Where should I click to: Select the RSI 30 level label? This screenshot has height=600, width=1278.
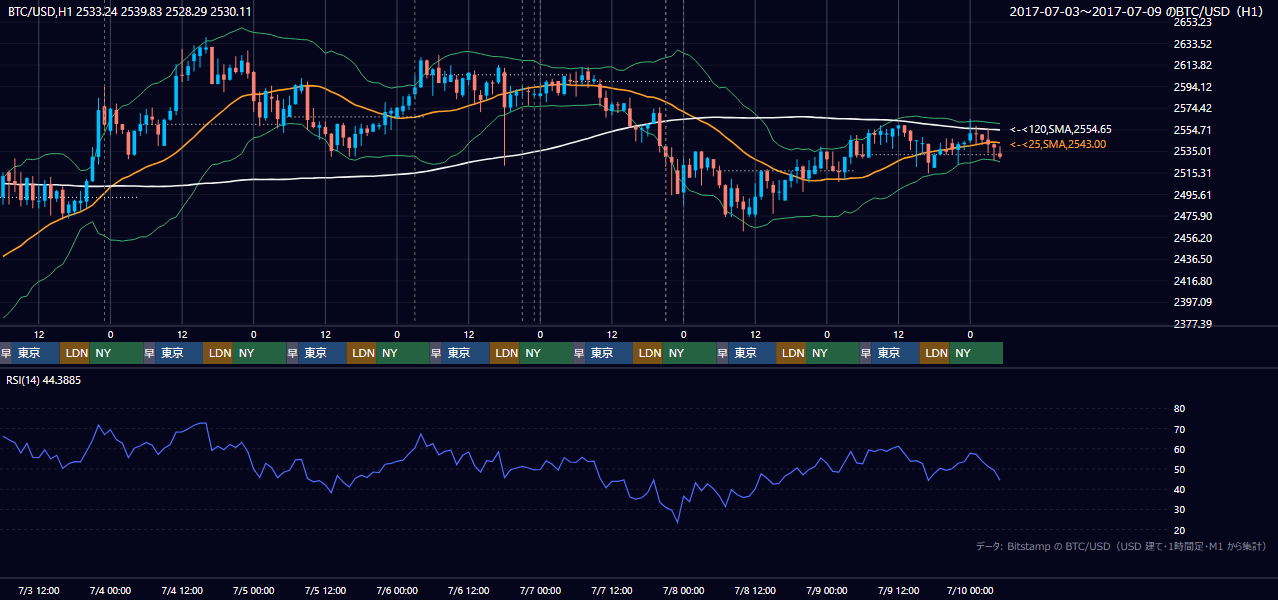point(1179,510)
